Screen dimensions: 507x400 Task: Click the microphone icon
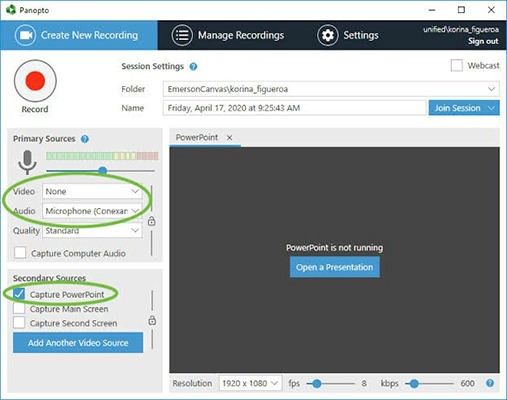(27, 162)
